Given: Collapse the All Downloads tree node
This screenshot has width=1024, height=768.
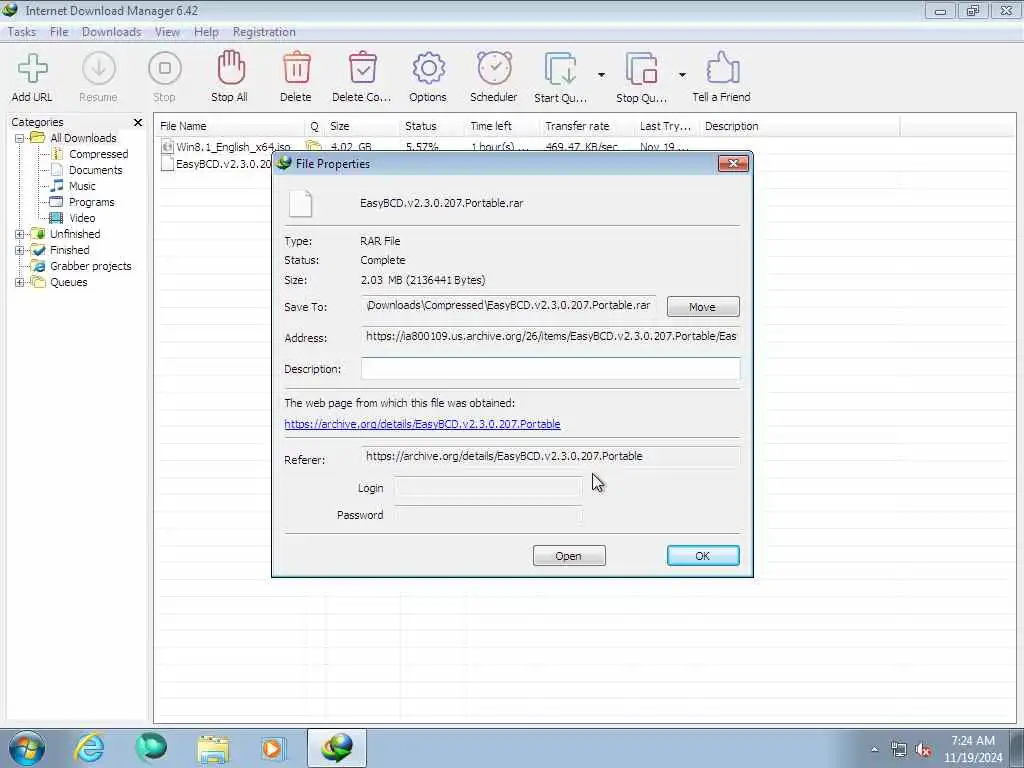Looking at the screenshot, I should (x=20, y=138).
